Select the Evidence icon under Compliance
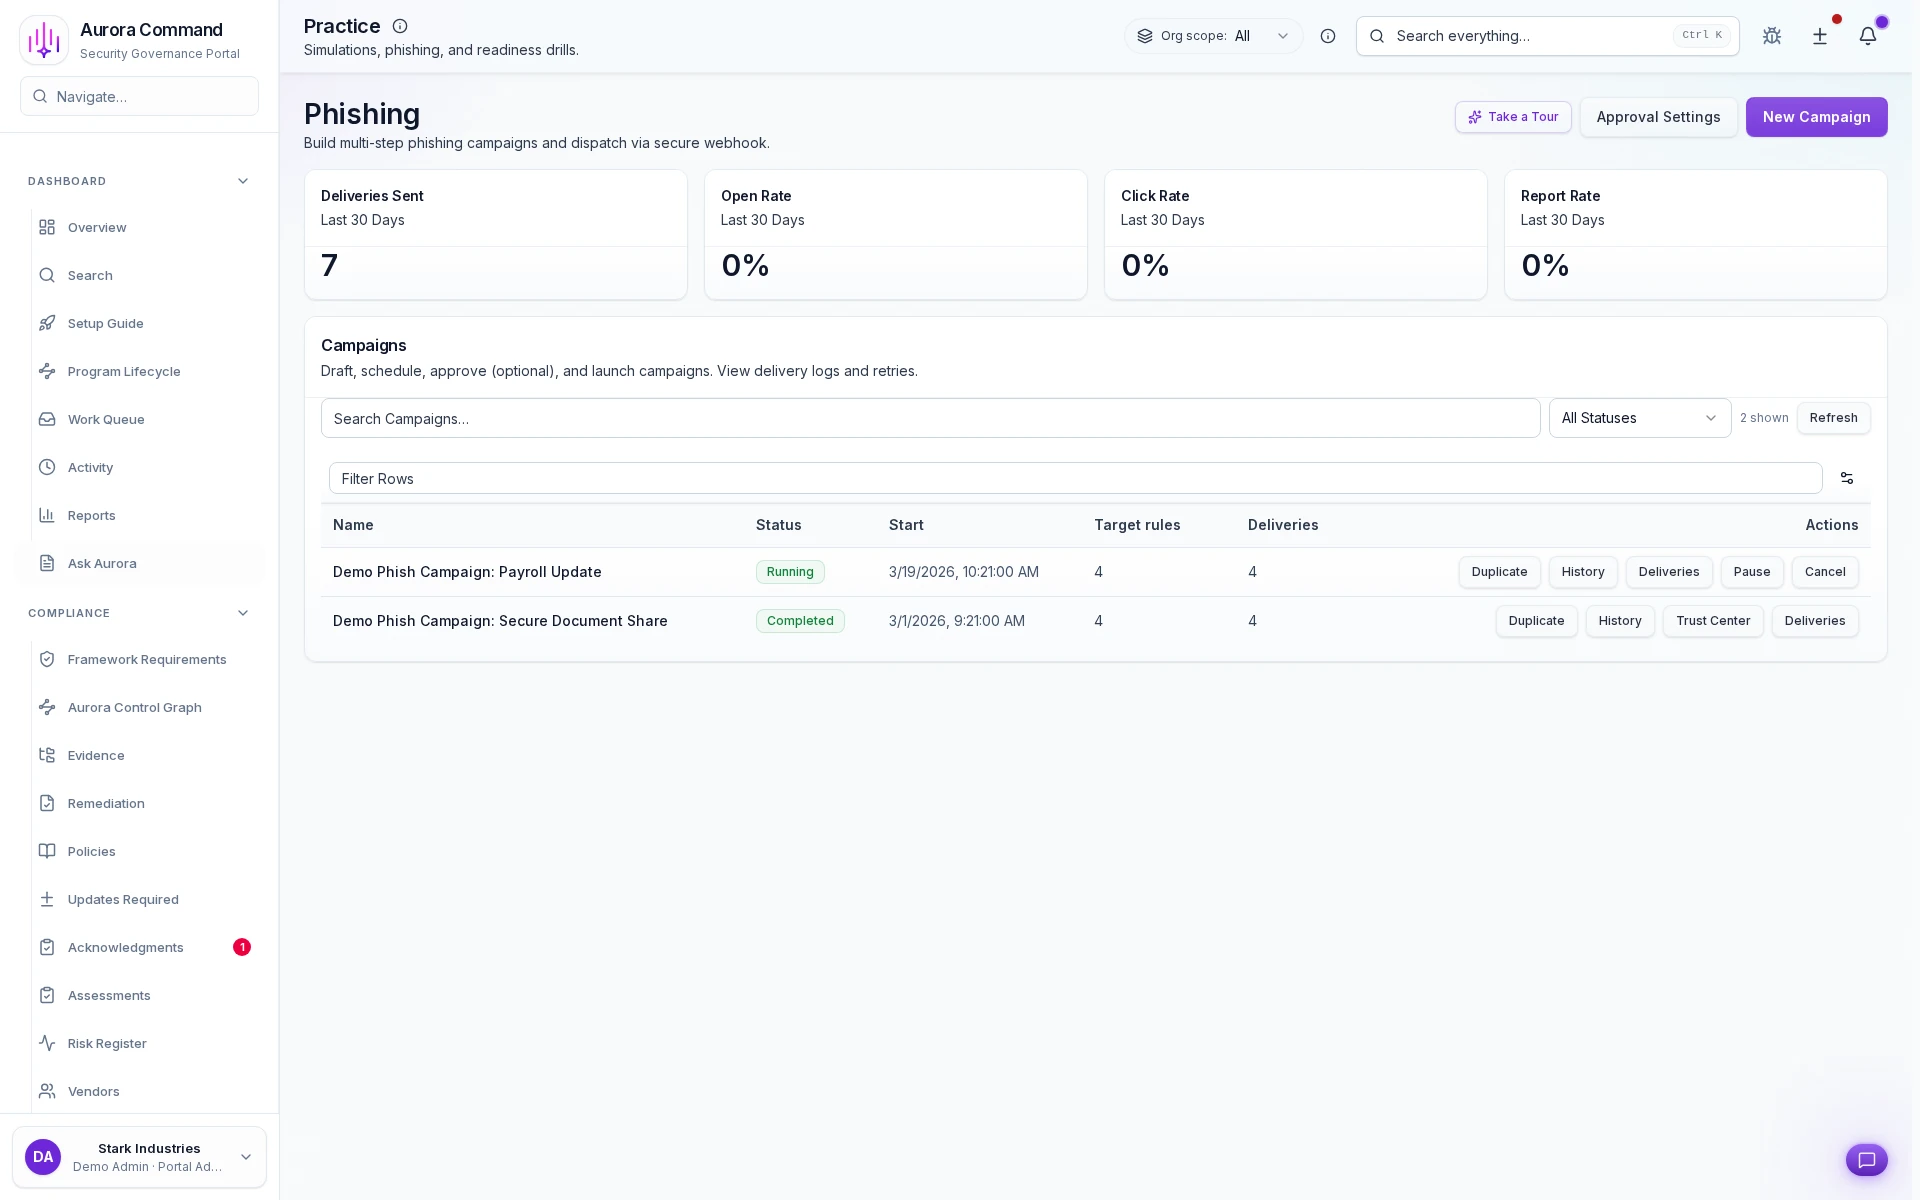The width and height of the screenshot is (1920, 1200). click(46, 755)
